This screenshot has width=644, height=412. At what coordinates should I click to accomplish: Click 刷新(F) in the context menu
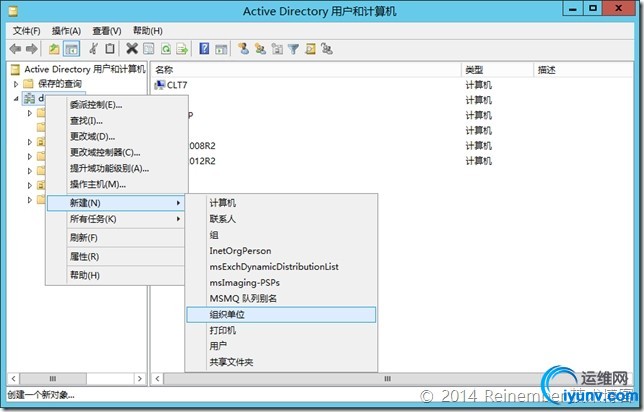click(x=116, y=238)
